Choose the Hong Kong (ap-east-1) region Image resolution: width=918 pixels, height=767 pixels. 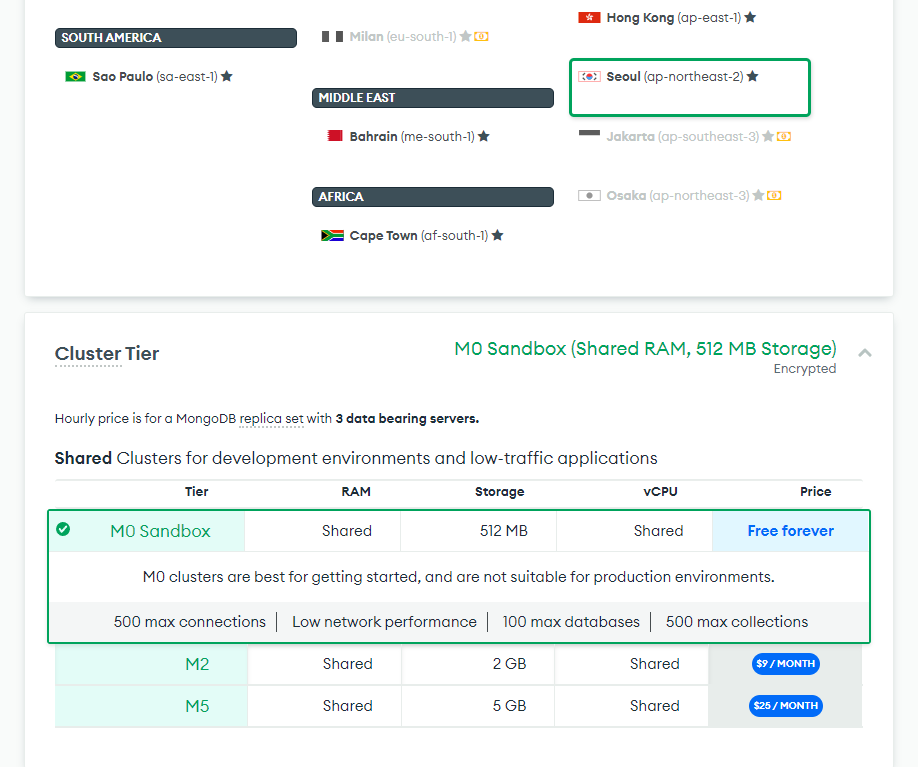pyautogui.click(x=667, y=18)
